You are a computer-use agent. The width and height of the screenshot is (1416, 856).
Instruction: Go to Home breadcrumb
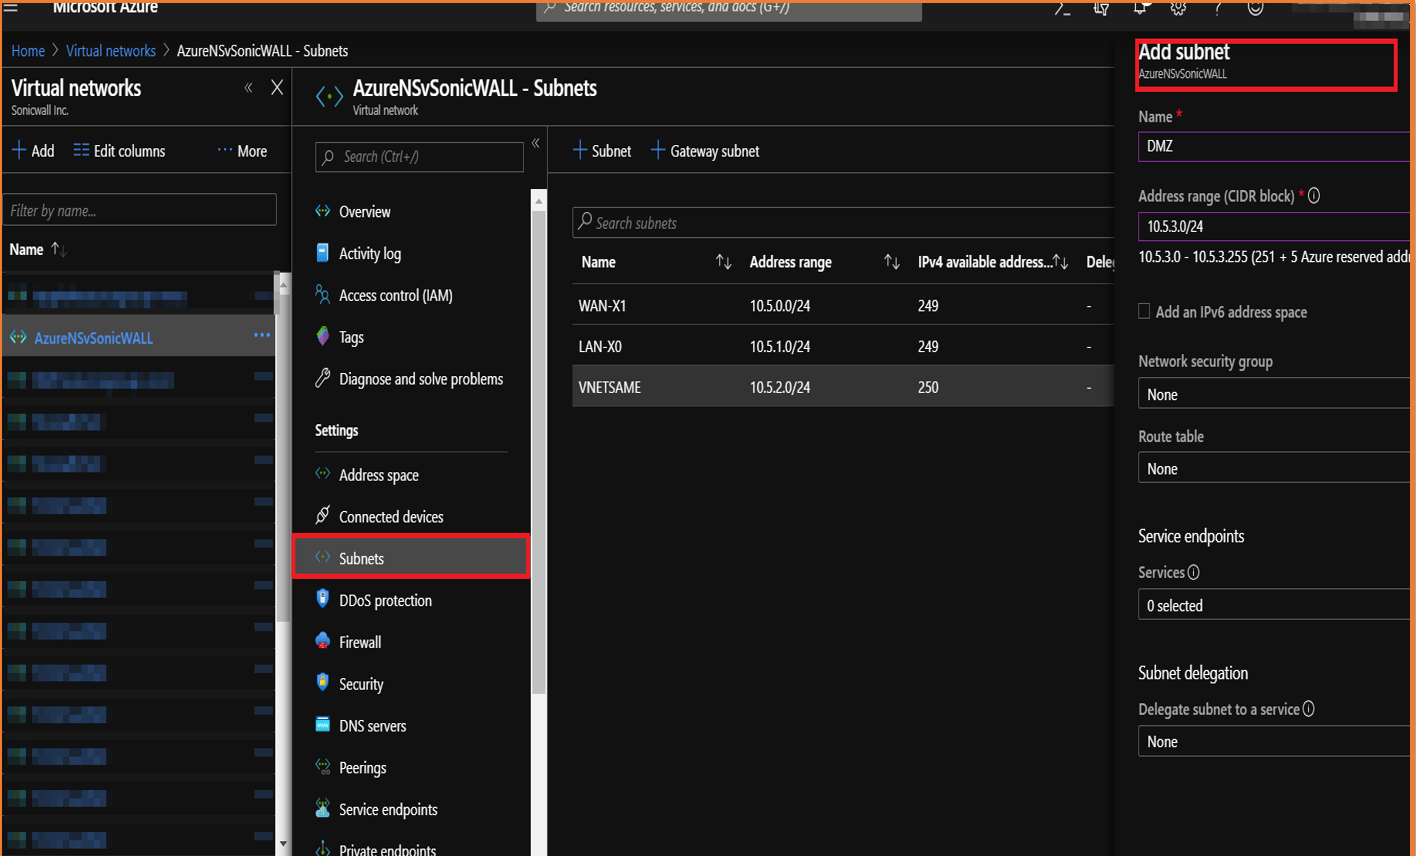coord(28,51)
